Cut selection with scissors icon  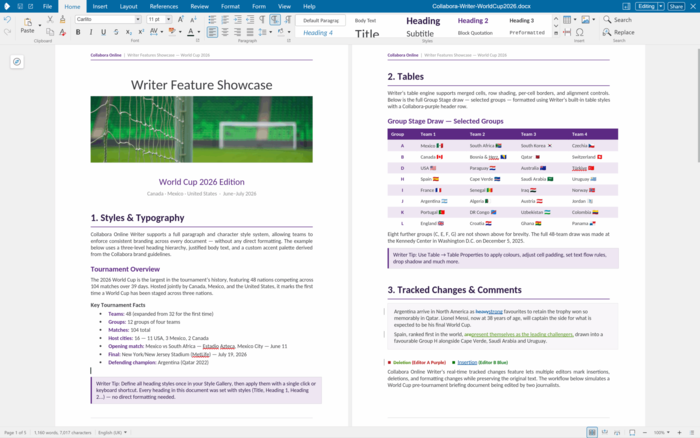(50, 19)
